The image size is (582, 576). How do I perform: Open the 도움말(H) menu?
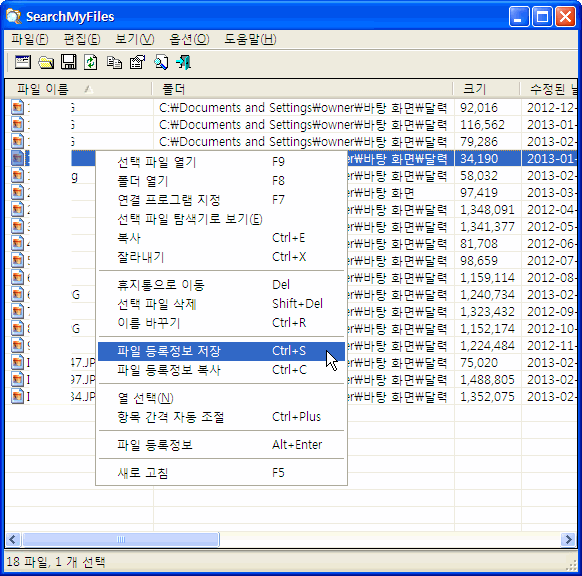(250, 39)
